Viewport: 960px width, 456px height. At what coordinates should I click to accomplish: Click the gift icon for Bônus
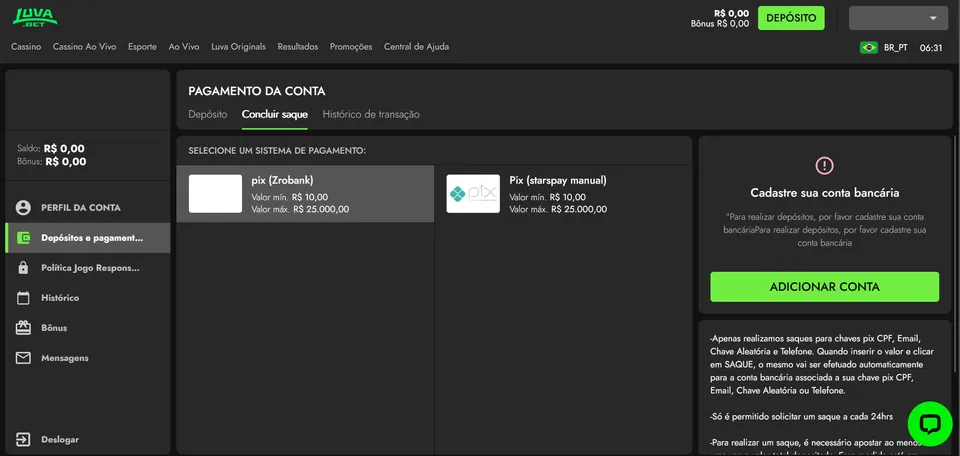click(x=23, y=328)
